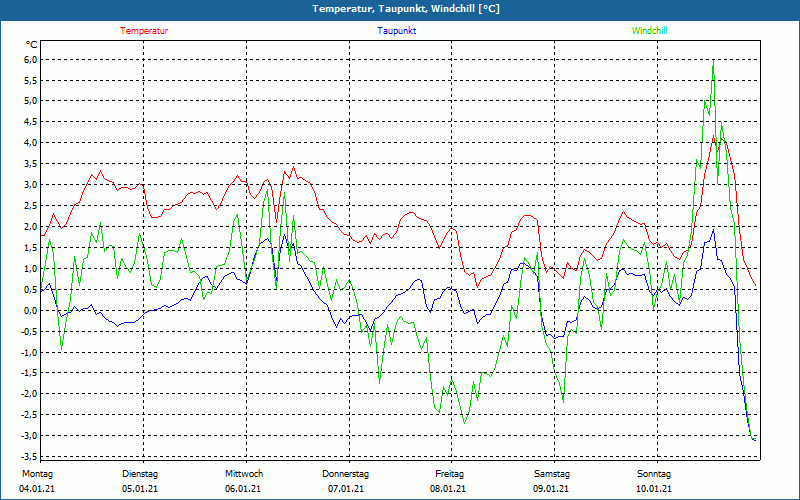Click the 0,0 y-axis value
The image size is (800, 500).
31,310
